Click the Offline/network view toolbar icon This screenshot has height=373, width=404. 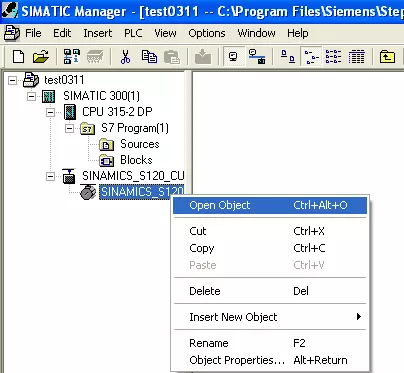[x=257, y=56]
